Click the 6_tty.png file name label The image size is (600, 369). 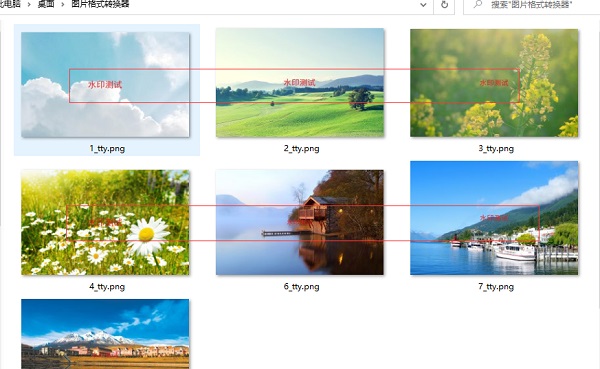click(x=302, y=287)
